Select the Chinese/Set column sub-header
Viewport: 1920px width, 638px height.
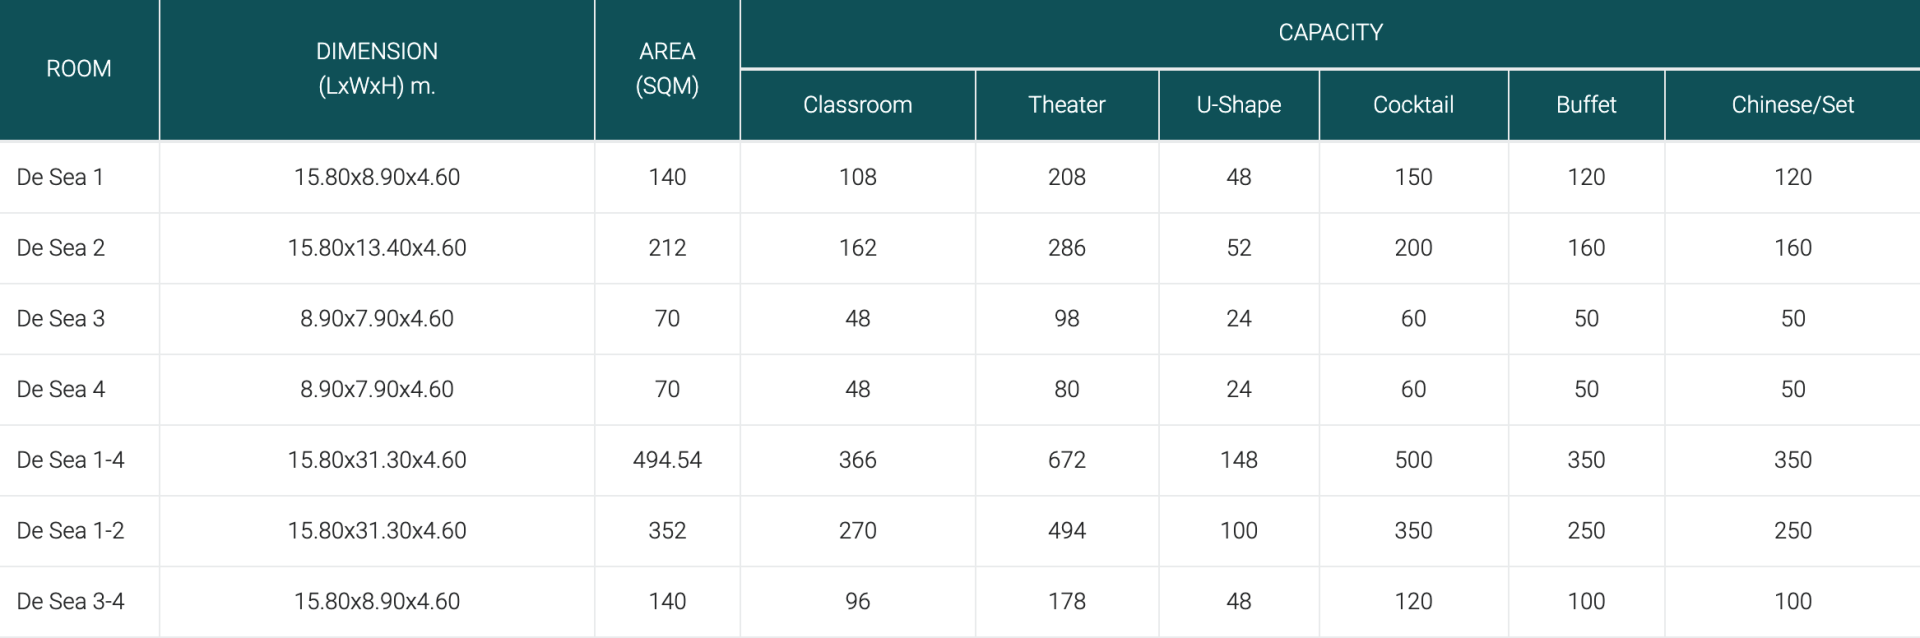tap(1793, 105)
